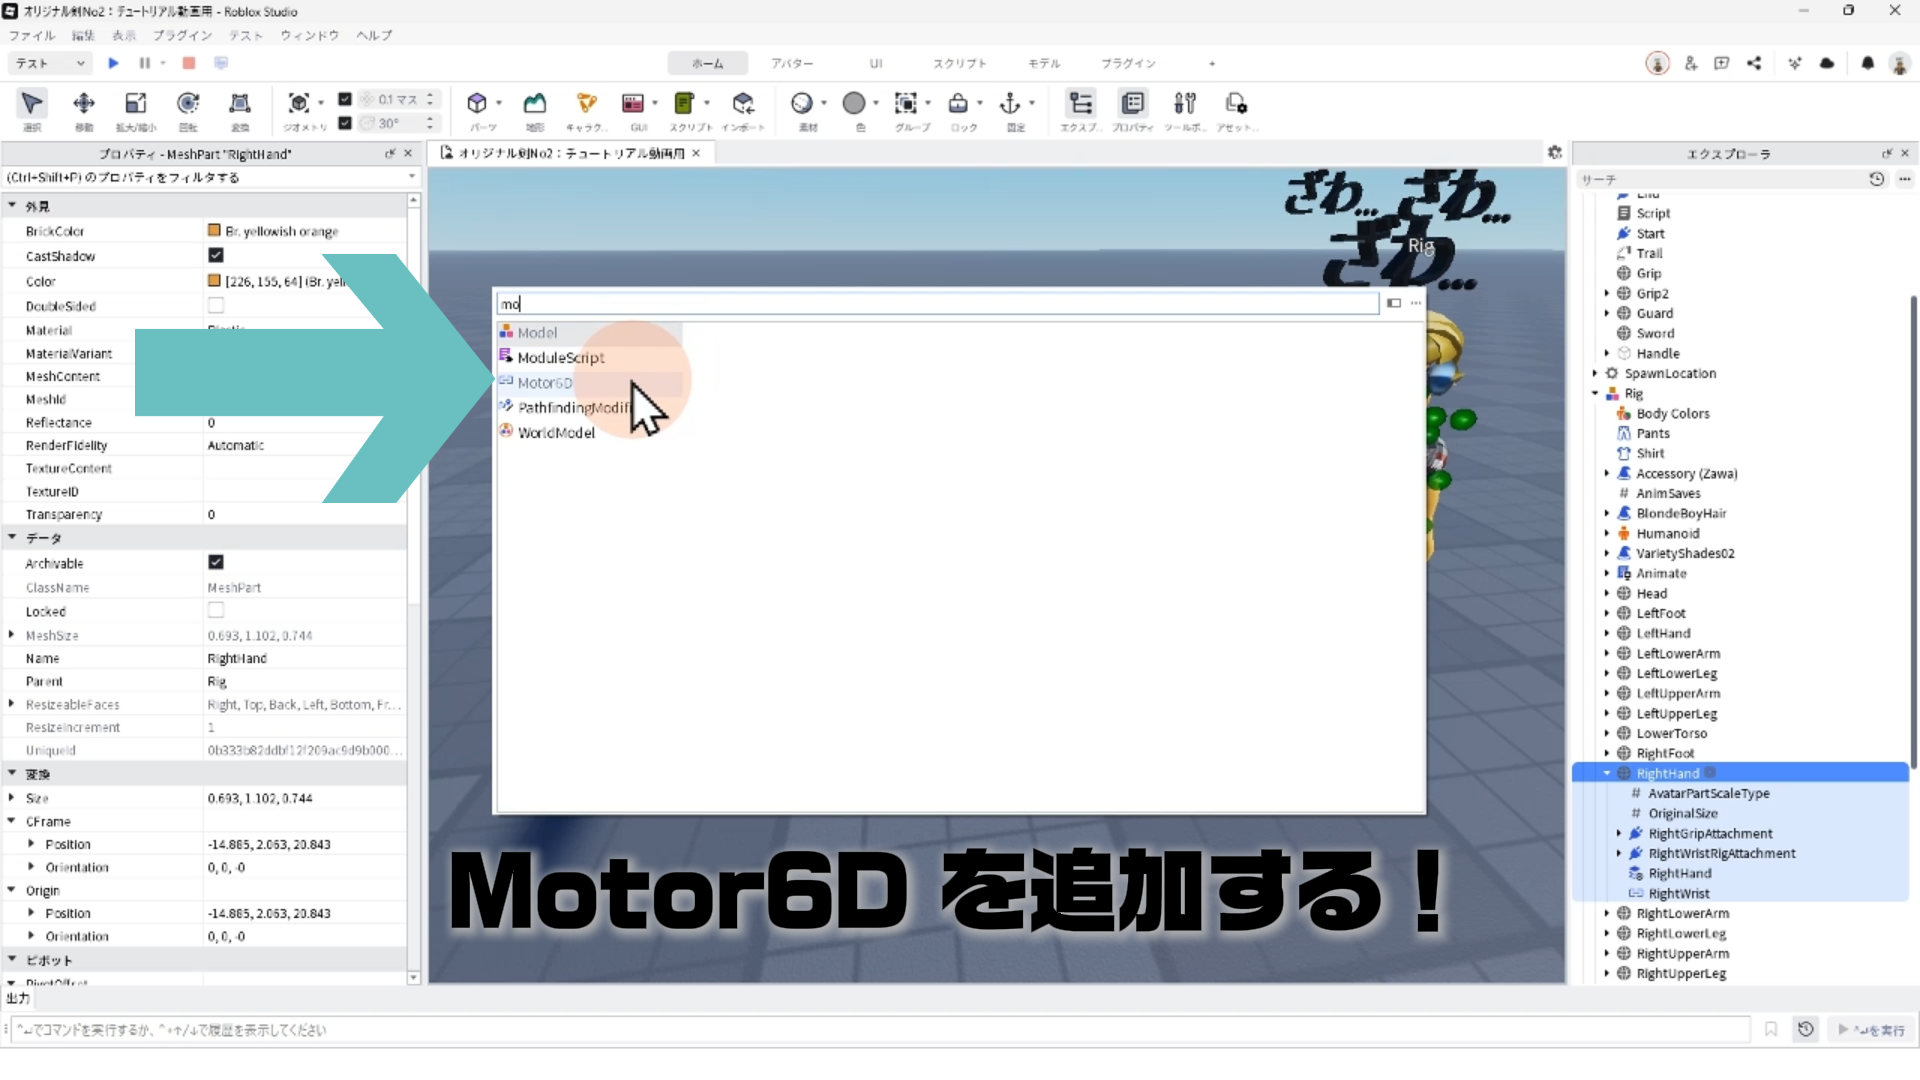Expand the Size property row

pos(12,798)
